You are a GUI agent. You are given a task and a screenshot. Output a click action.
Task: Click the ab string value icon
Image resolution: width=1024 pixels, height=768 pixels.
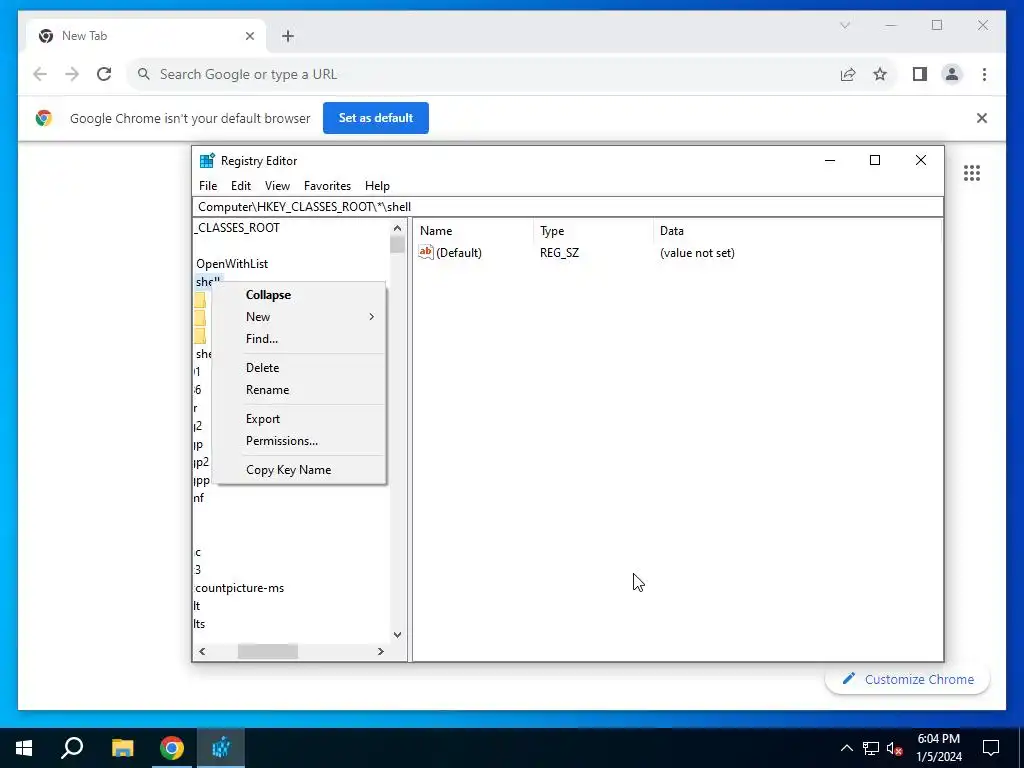[x=426, y=252]
